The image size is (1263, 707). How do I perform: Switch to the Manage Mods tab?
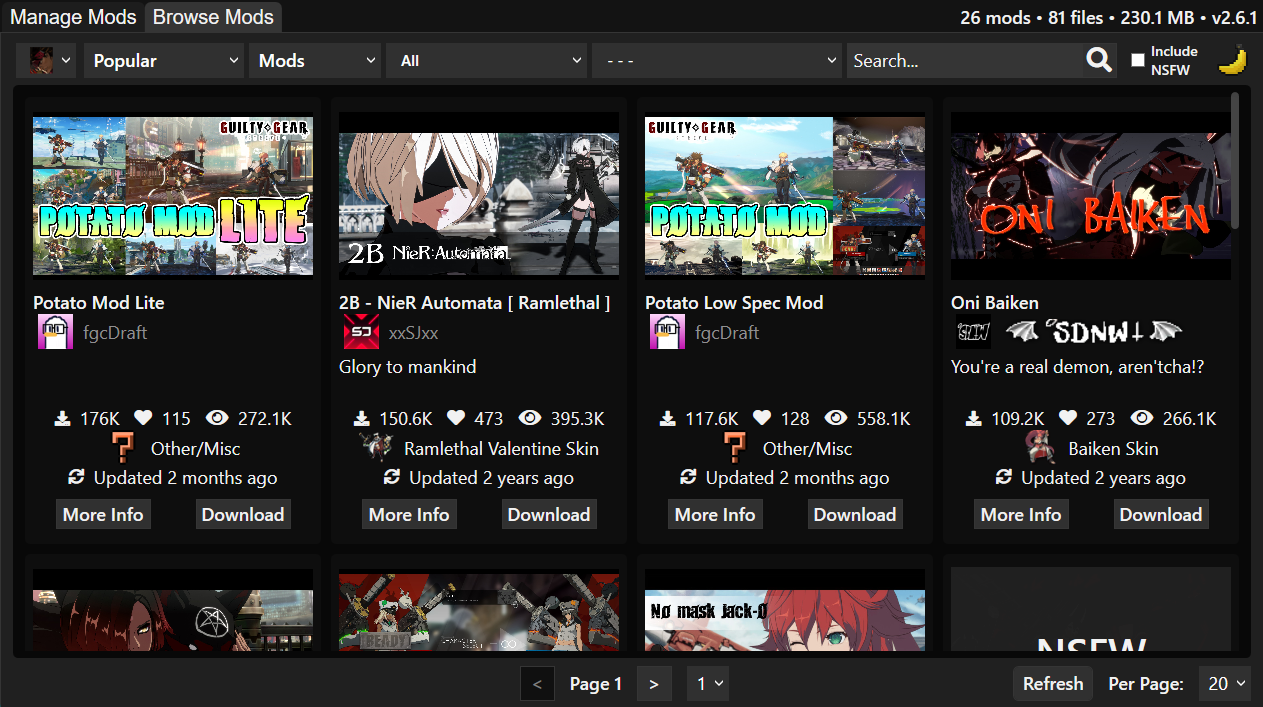point(73,17)
